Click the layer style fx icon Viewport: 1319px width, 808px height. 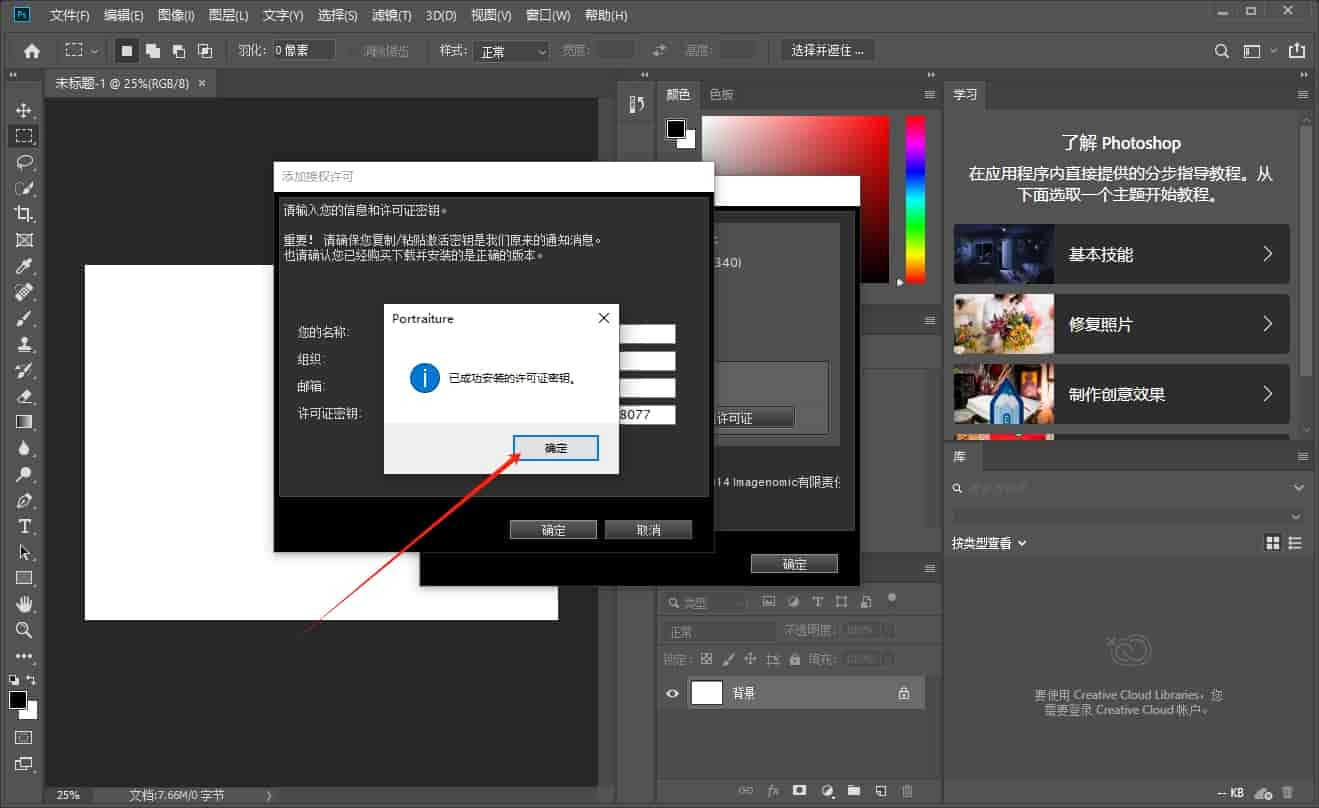tap(773, 790)
